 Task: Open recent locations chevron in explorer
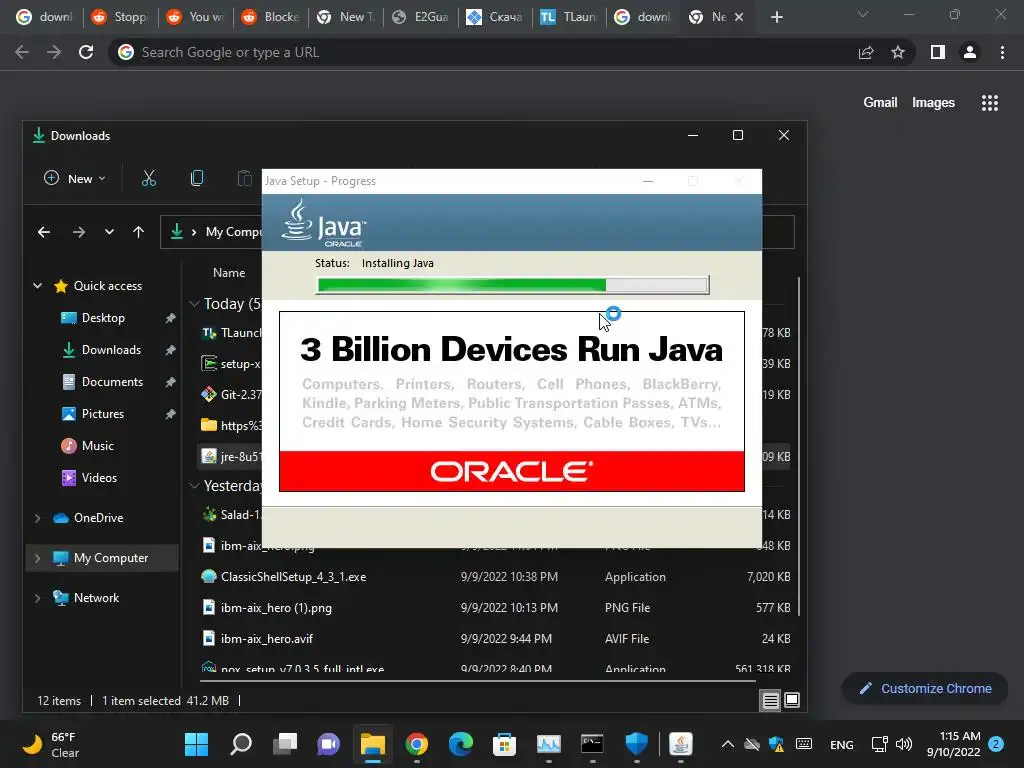coord(109,232)
